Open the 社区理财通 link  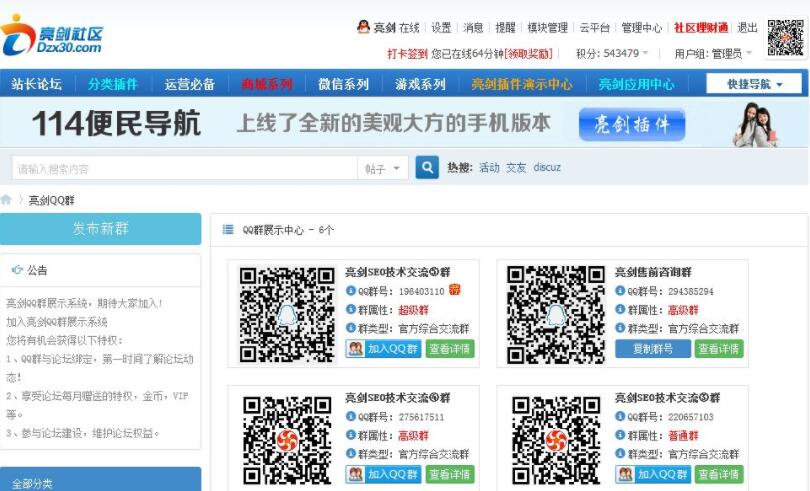click(x=701, y=27)
